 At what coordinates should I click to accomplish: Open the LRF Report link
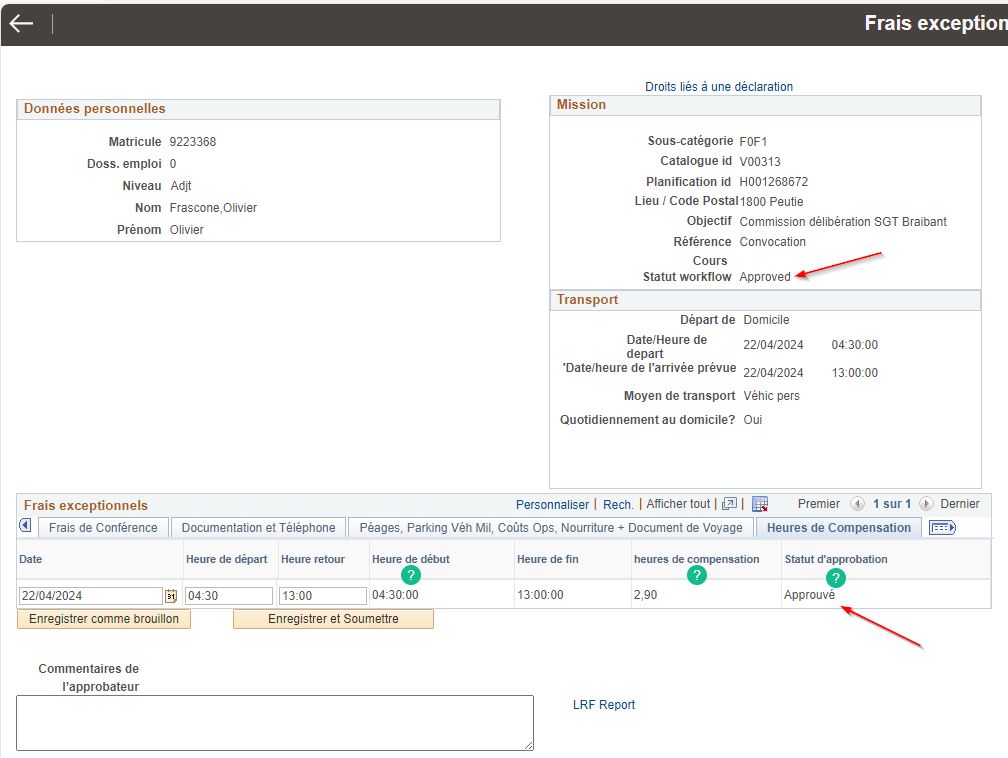pyautogui.click(x=604, y=705)
